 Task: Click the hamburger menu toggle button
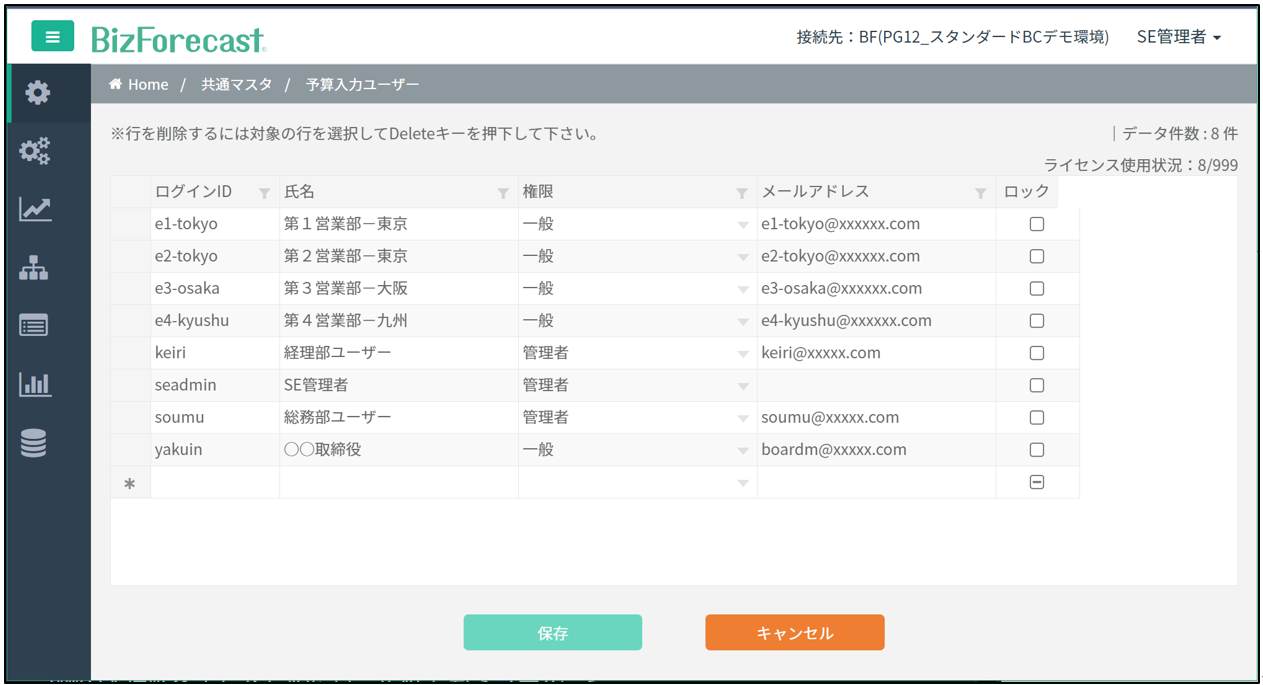[52, 37]
